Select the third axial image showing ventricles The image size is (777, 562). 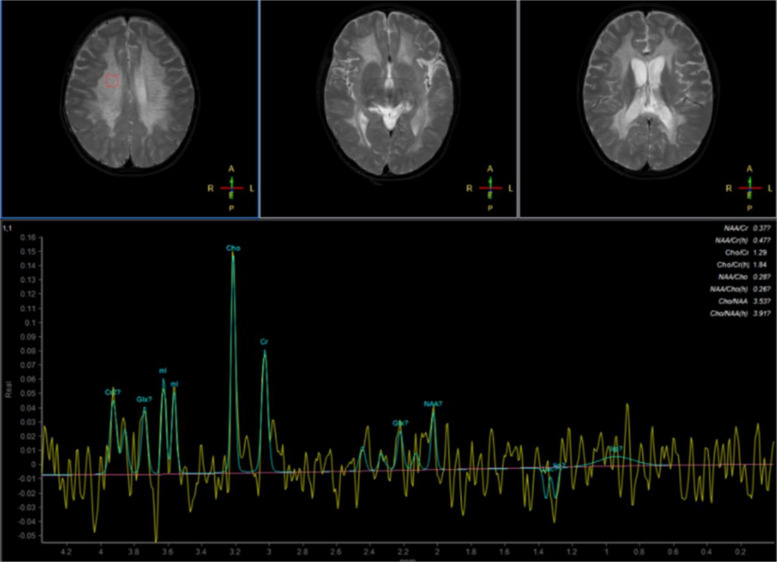pos(648,108)
